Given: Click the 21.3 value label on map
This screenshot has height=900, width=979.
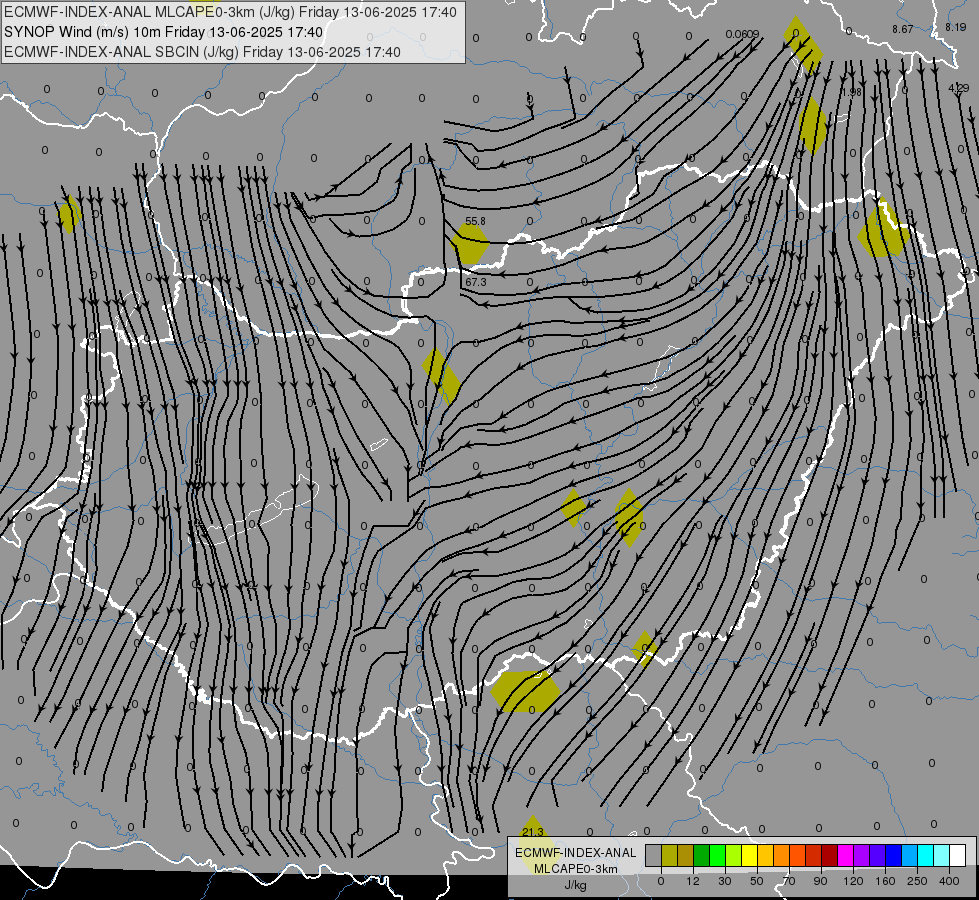Looking at the screenshot, I should pyautogui.click(x=533, y=832).
